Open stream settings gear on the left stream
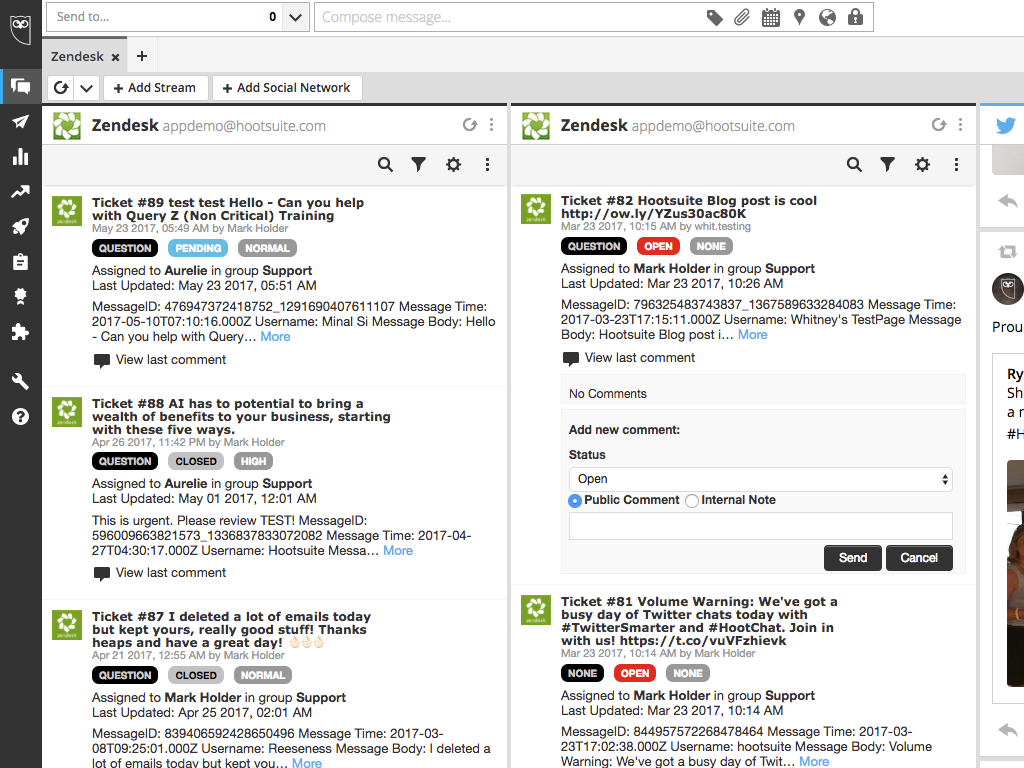Image resolution: width=1024 pixels, height=768 pixels. click(453, 164)
